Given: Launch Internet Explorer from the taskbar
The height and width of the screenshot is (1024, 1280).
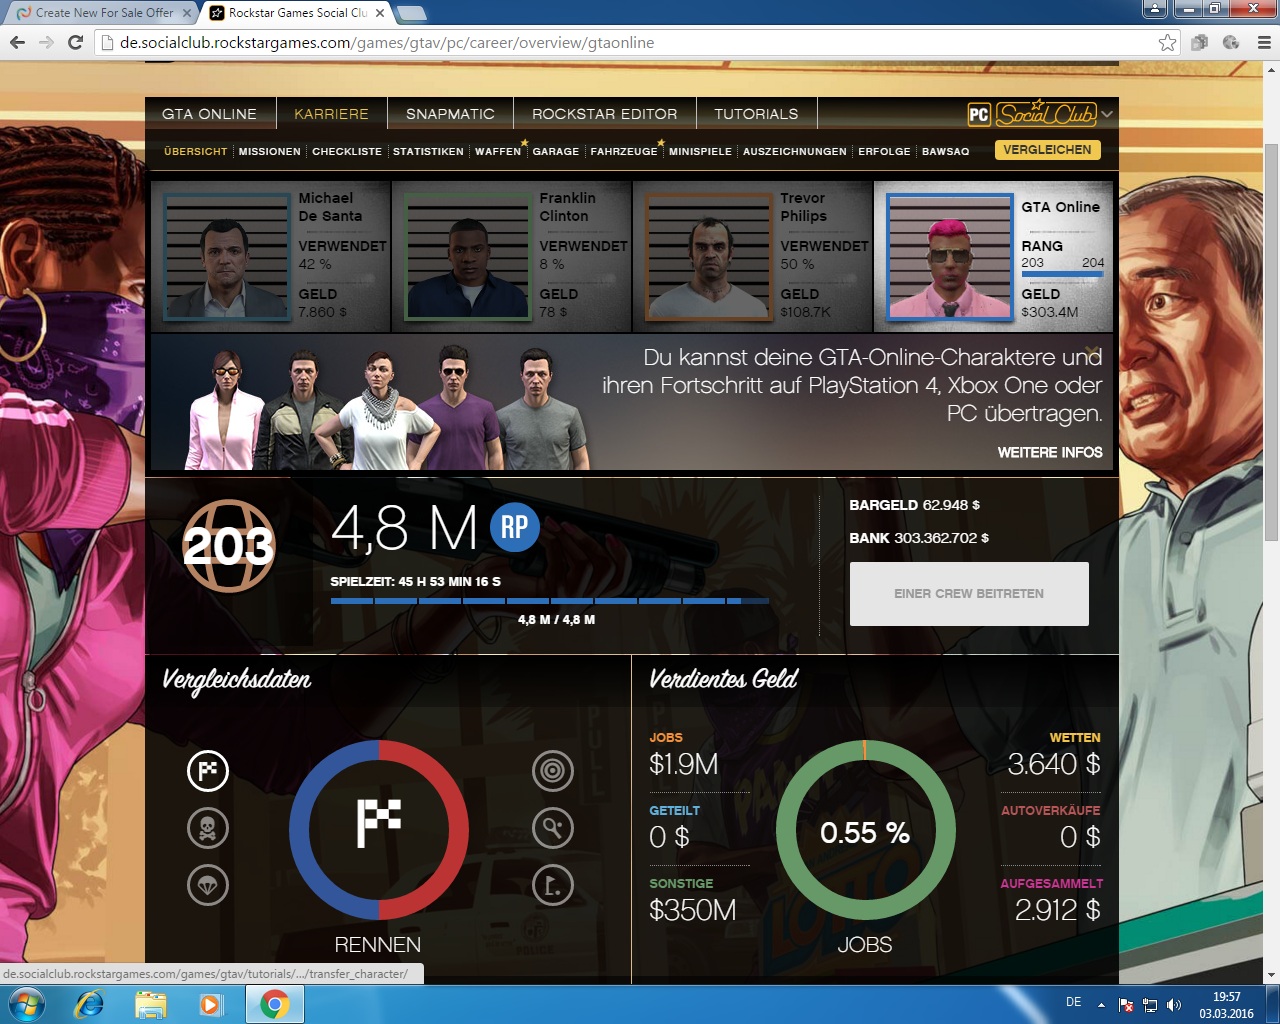Looking at the screenshot, I should (x=89, y=1004).
